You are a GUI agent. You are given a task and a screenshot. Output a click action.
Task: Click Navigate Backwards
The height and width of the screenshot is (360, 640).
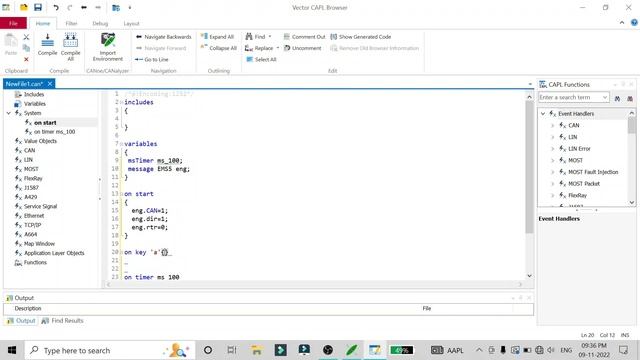[x=163, y=37]
